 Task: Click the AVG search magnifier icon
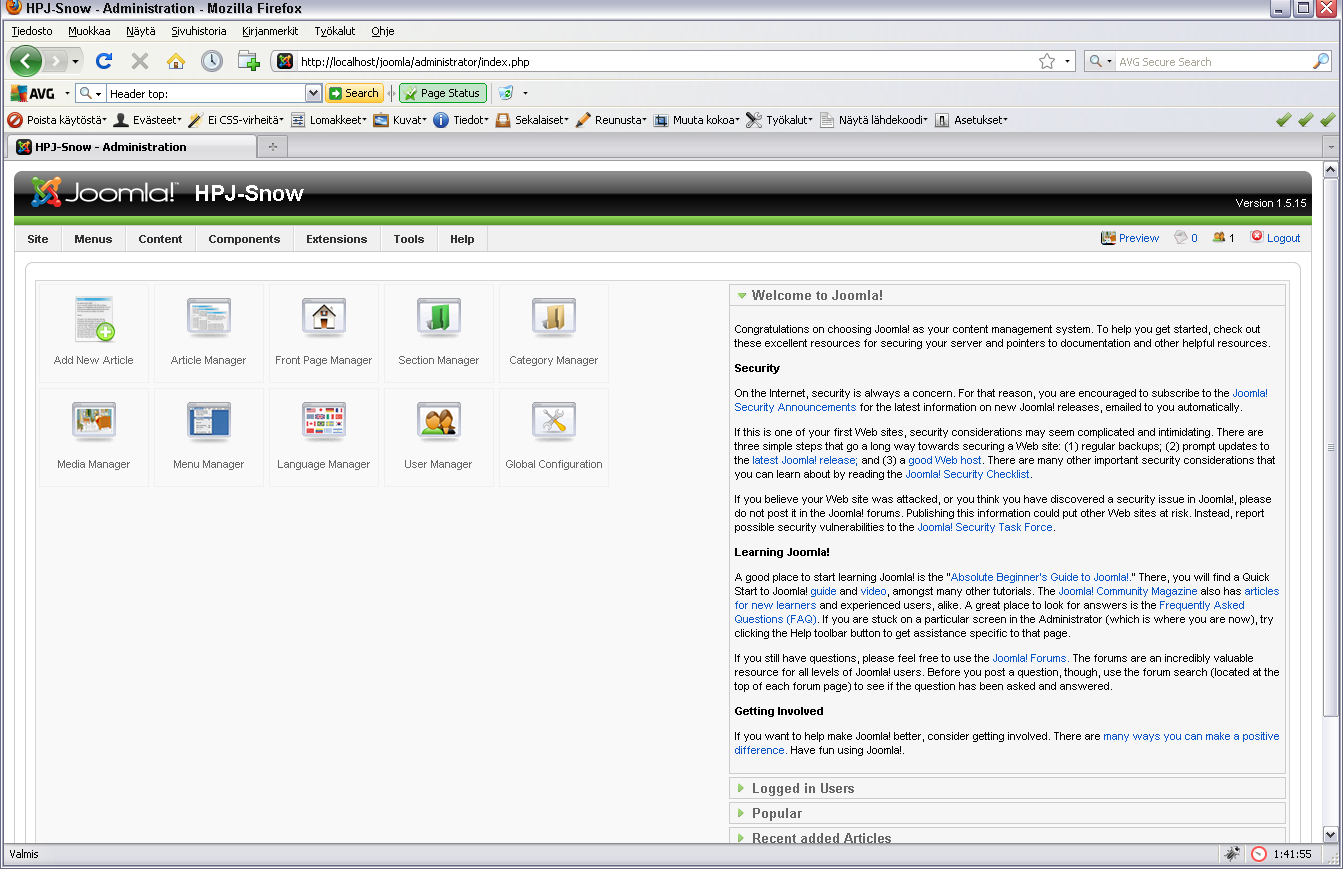[86, 93]
